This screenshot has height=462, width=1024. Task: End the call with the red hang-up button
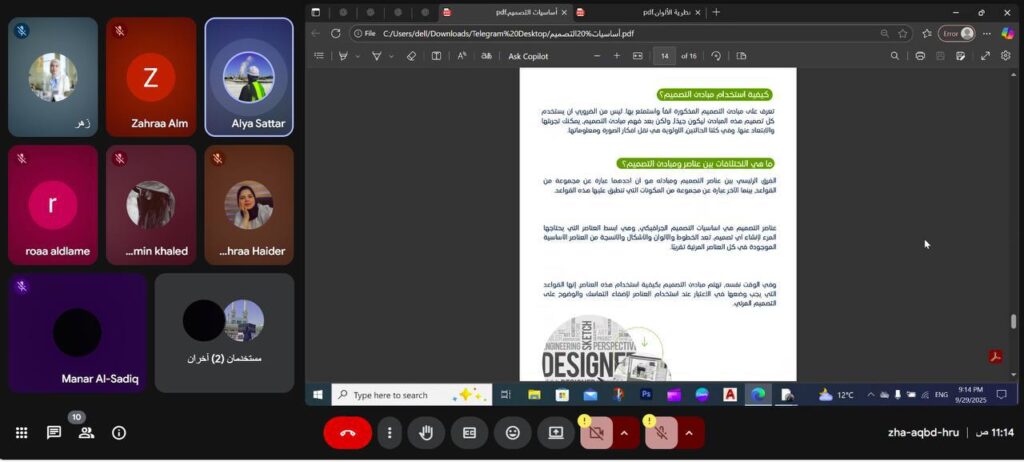coord(347,433)
